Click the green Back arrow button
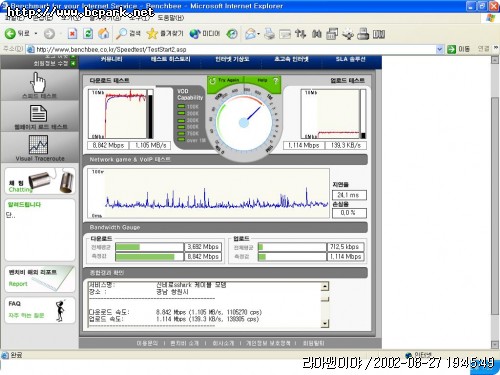The image size is (500, 375). 10,34
